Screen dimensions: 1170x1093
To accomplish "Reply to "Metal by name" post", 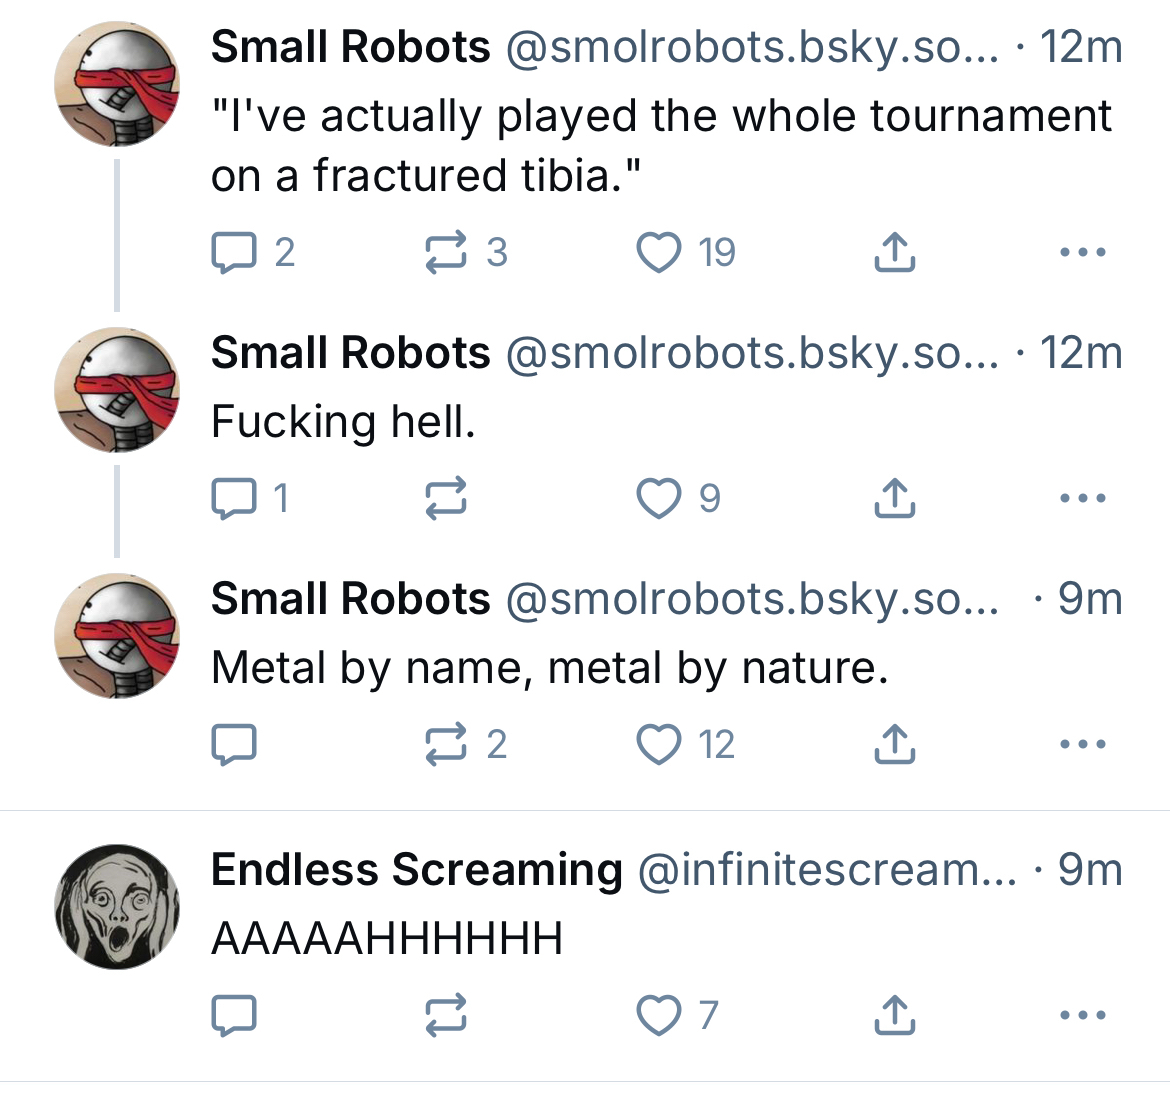I will click(x=234, y=744).
